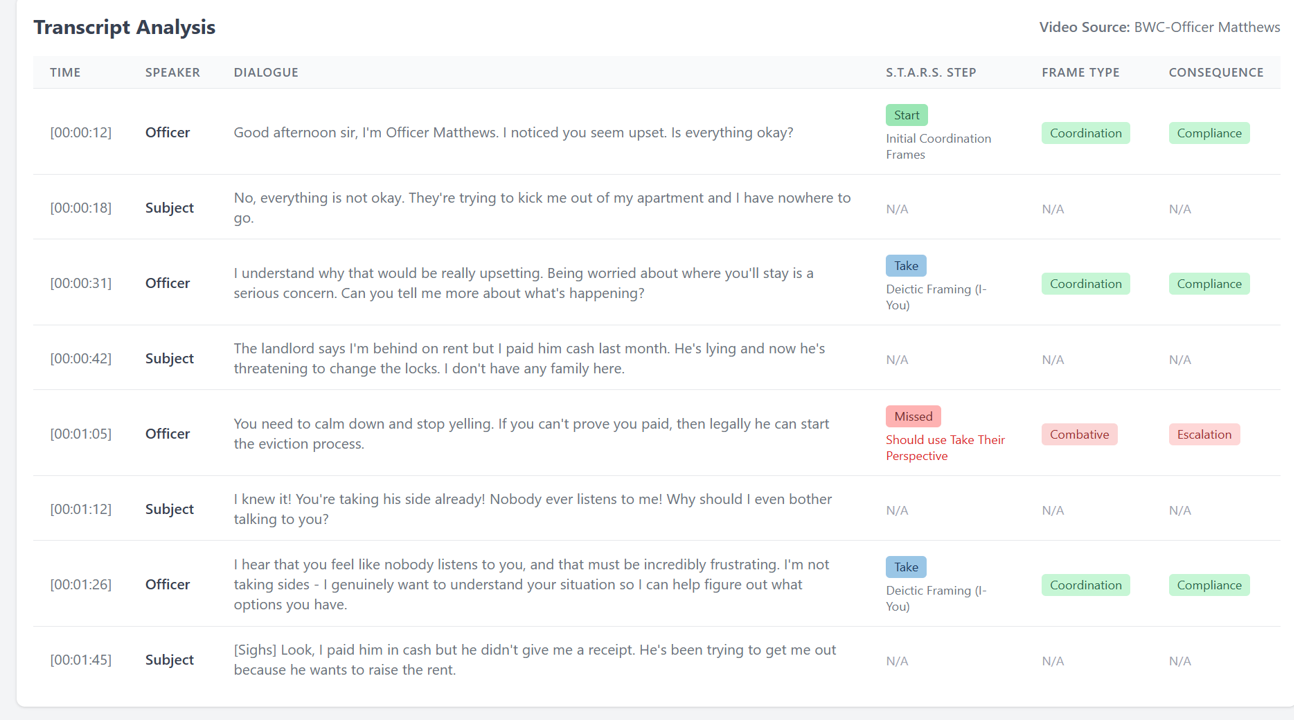Screen dimensions: 1294x720
Task: Click the CONSEQUENCE column header
Action: [x=1216, y=72]
